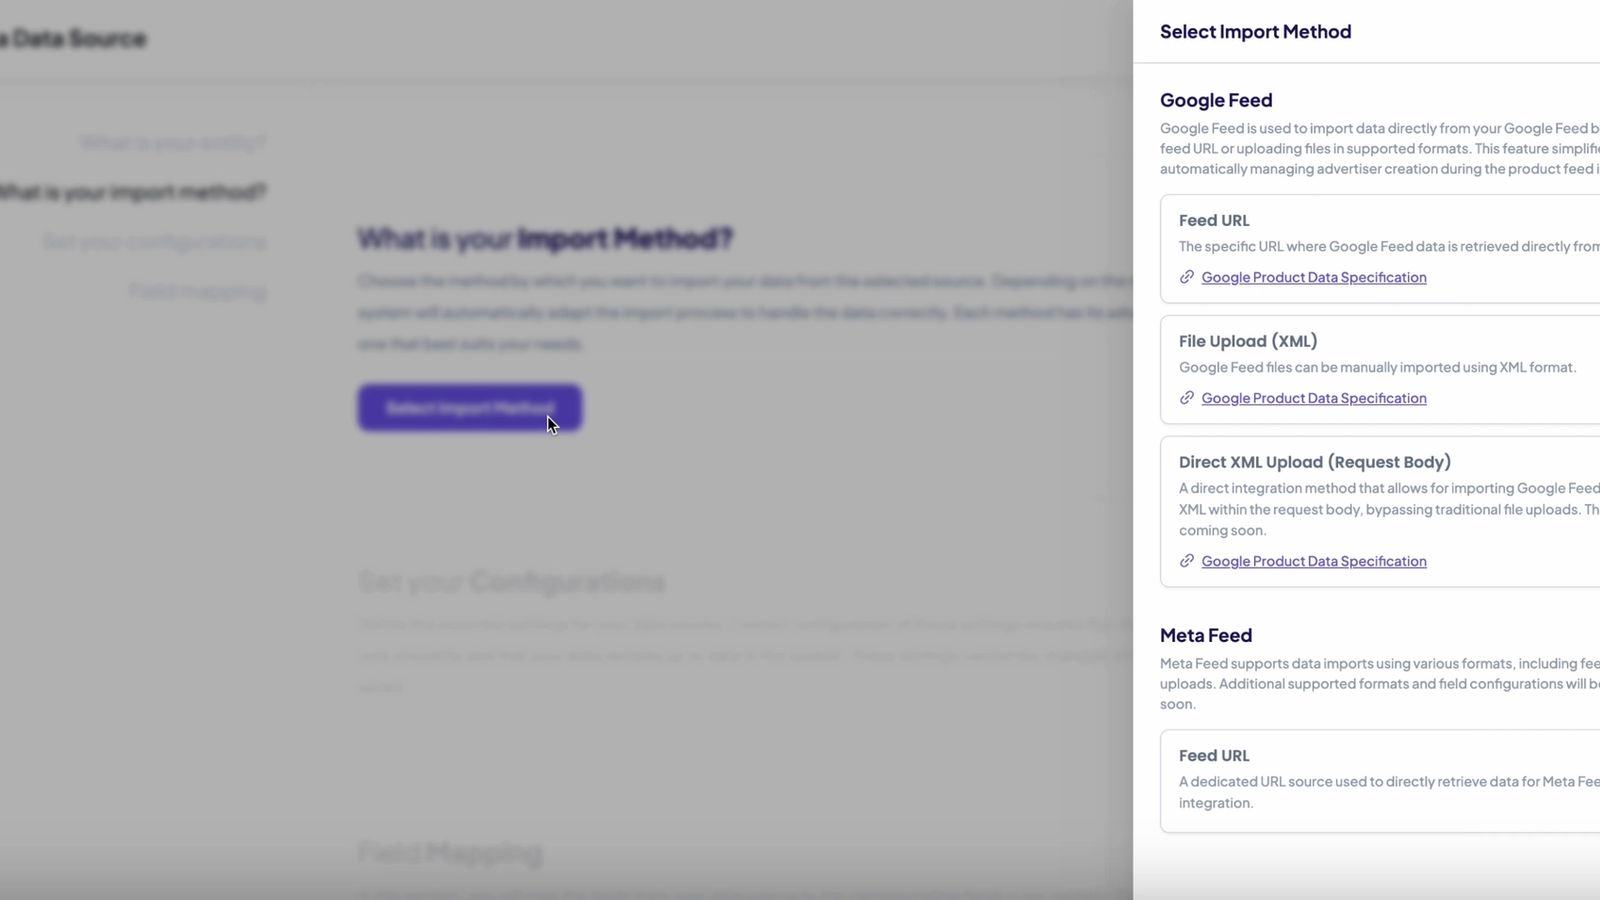The width and height of the screenshot is (1600, 900).
Task: Open Google Product Data Specification under Feed URL
Action: pos(1314,277)
